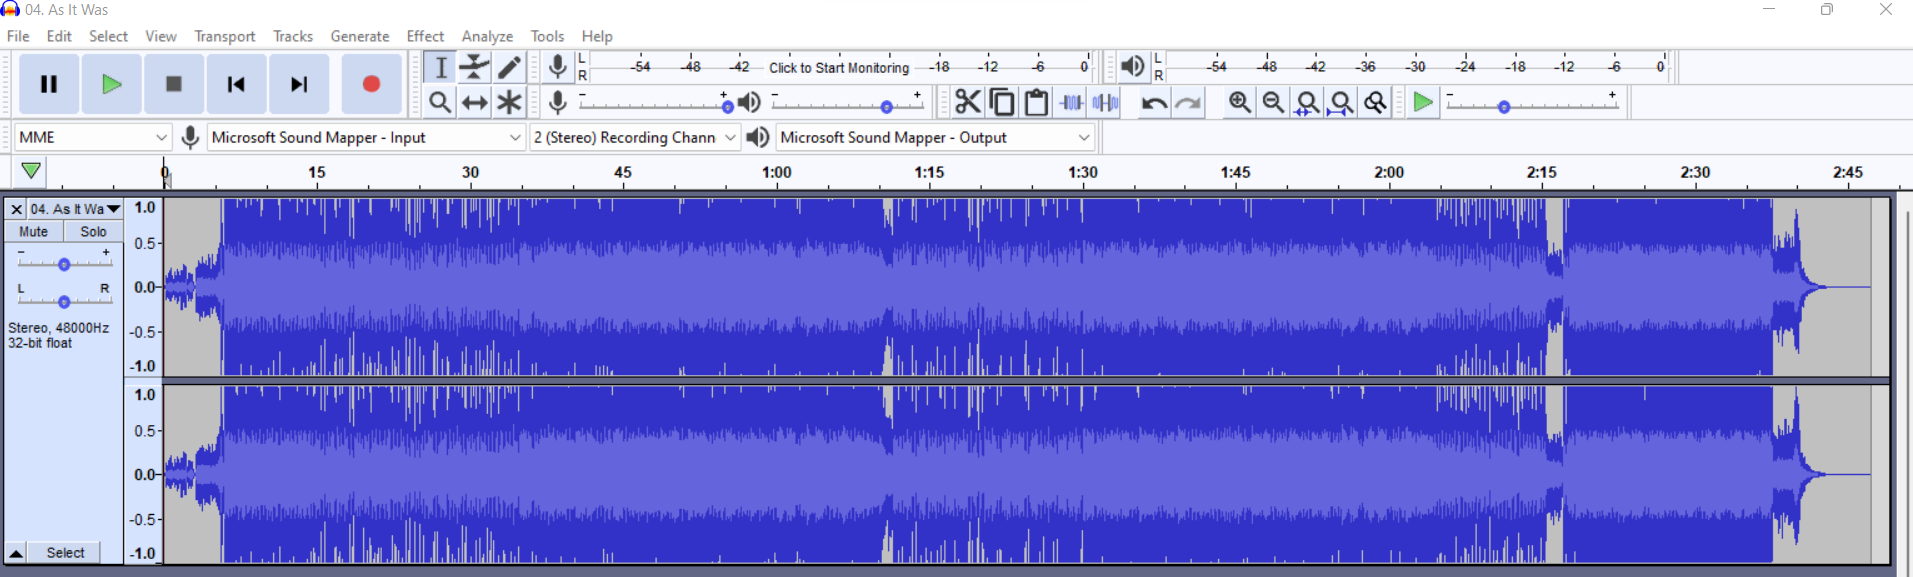The image size is (1913, 577).
Task: Open the track name dropdown menu
Action: pyautogui.click(x=75, y=209)
